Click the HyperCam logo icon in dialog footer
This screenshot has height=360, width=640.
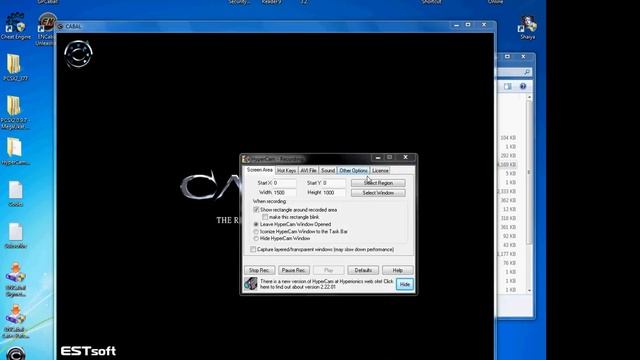[251, 283]
